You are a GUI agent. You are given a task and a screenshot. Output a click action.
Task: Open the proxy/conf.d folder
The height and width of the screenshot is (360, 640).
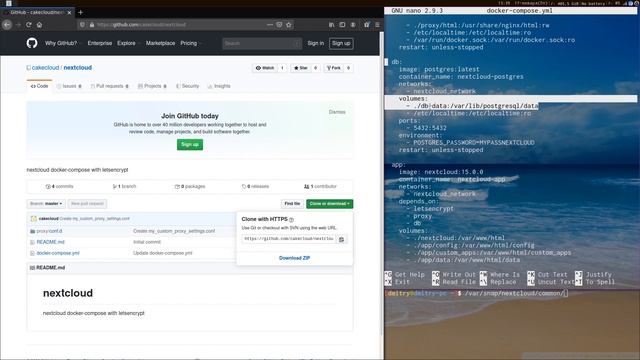coord(49,231)
